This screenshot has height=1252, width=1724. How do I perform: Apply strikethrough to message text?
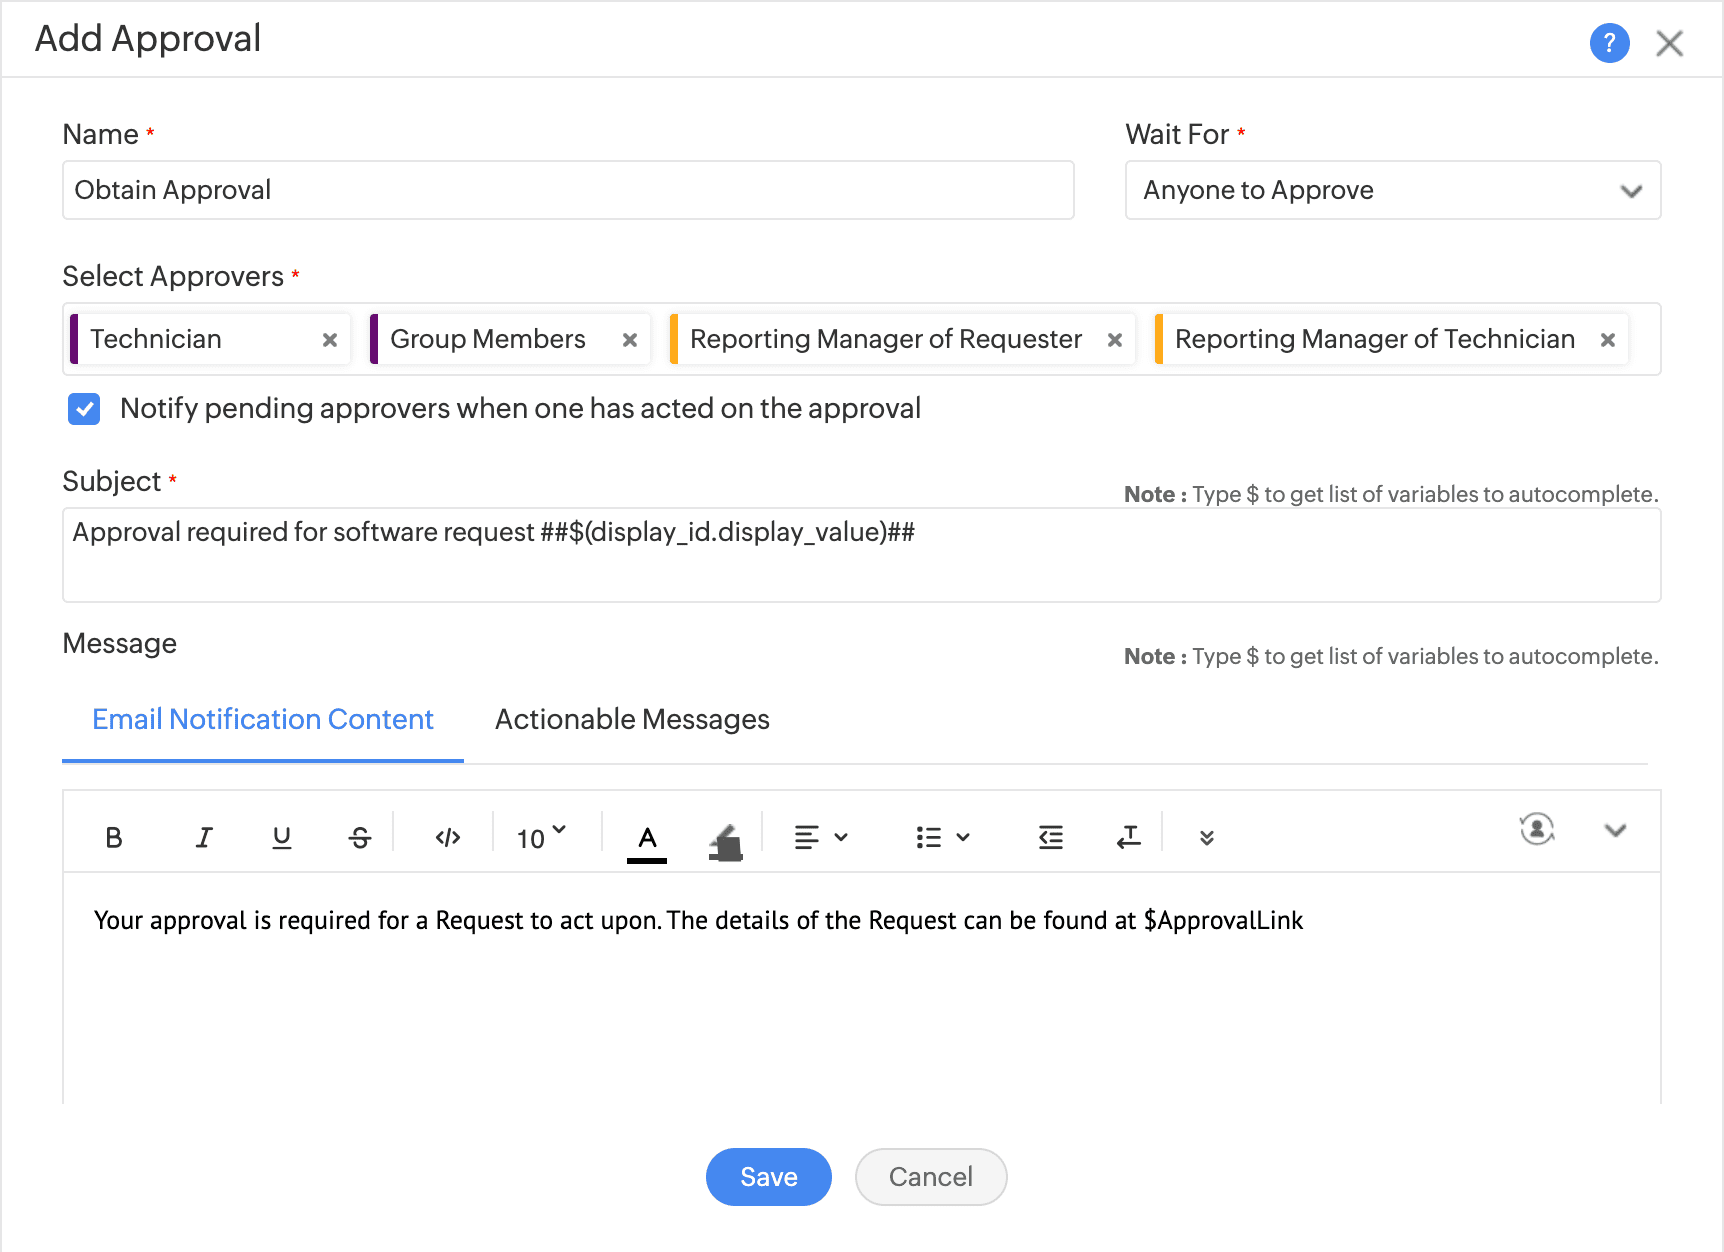tap(360, 837)
